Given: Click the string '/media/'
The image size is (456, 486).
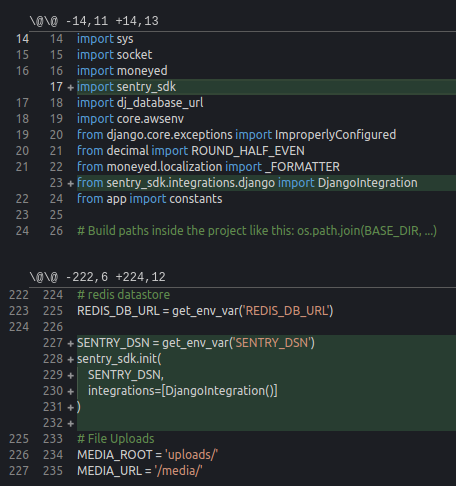Looking at the screenshot, I should (178, 471).
